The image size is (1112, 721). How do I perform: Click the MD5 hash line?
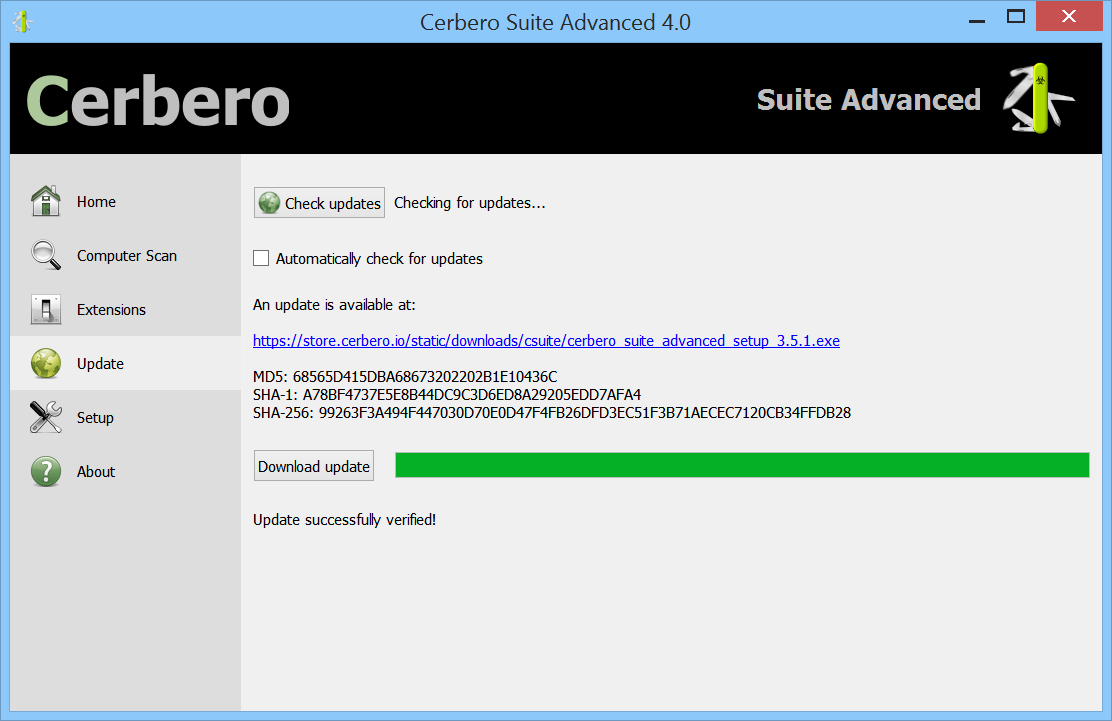click(x=405, y=376)
